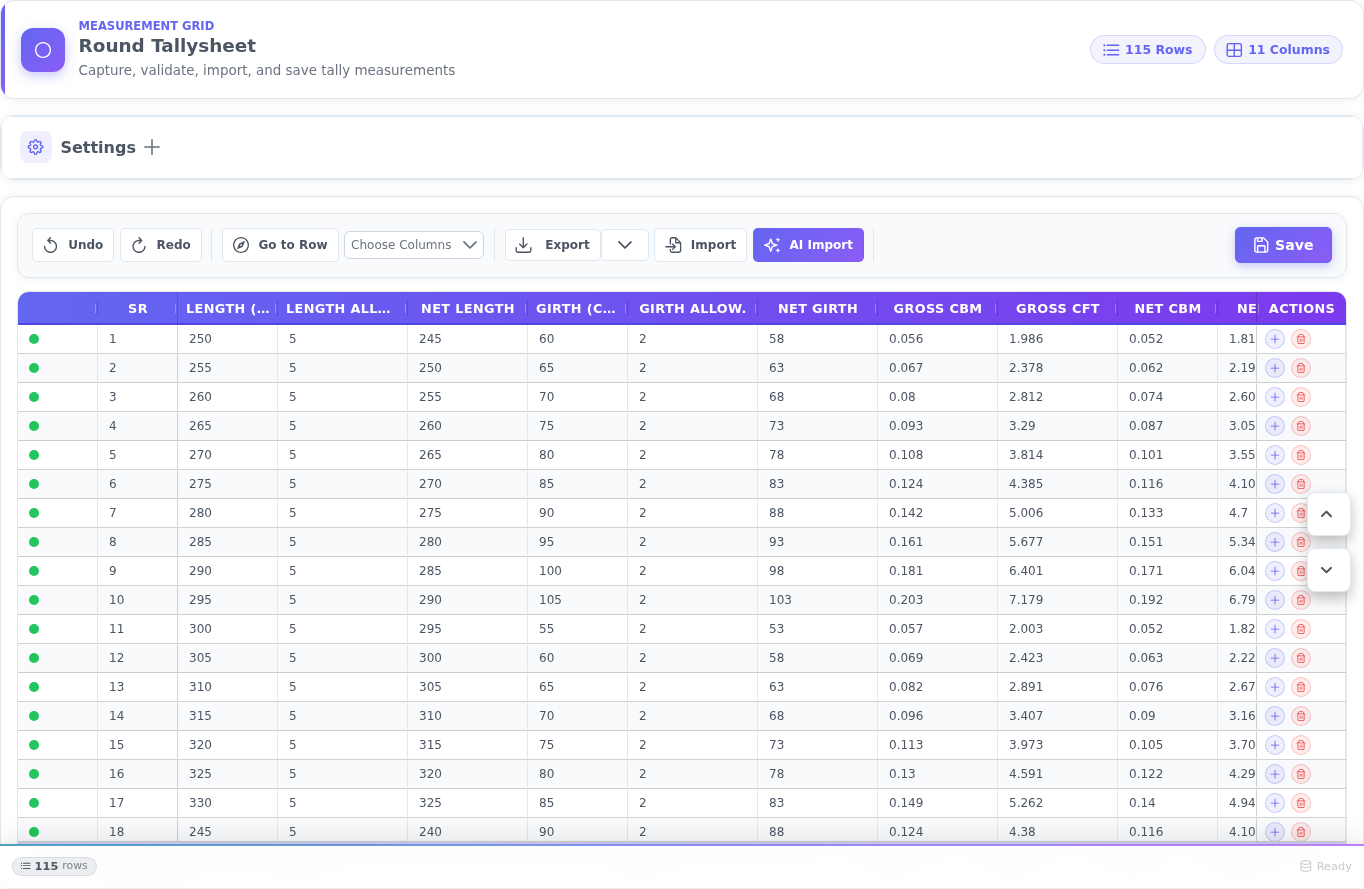Add a row after row 2
Image resolution: width=1364 pixels, height=889 pixels.
coord(1275,368)
